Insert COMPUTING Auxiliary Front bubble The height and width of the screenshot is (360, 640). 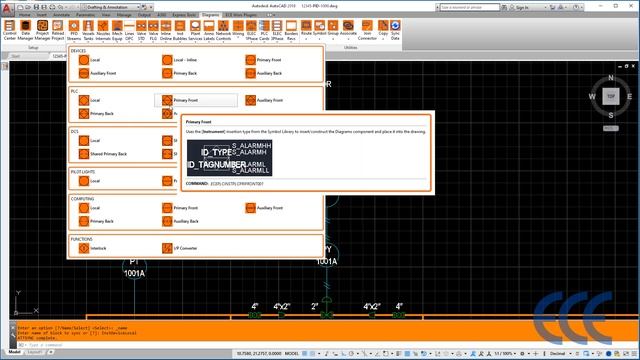point(264,208)
